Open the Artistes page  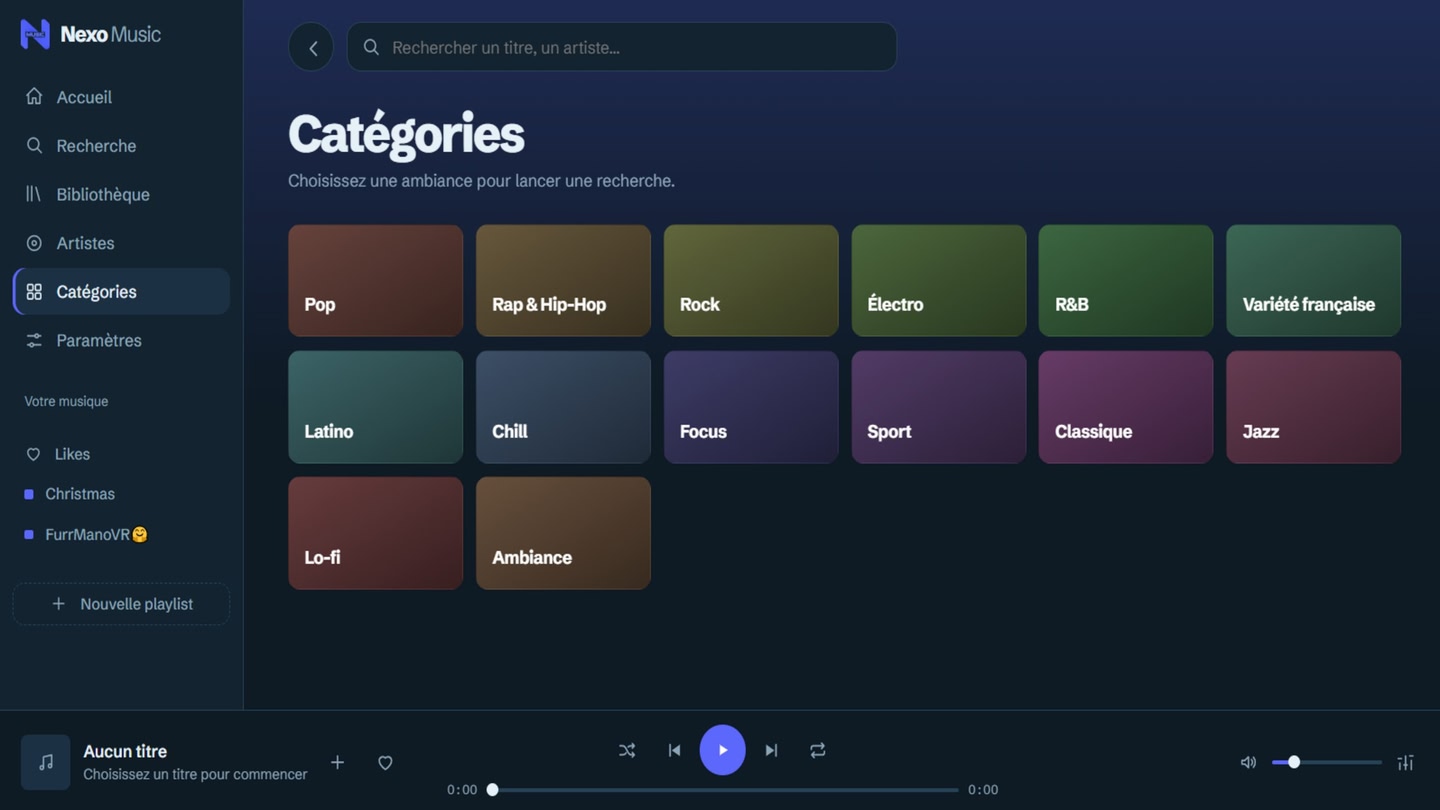(x=121, y=243)
